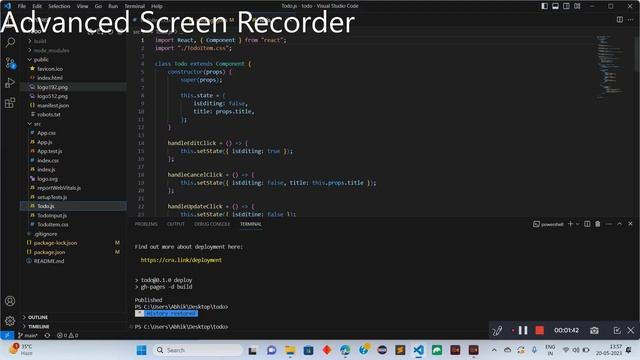This screenshot has width=640, height=360.
Task: Close the screen recorder toolbar
Action: (x=631, y=330)
